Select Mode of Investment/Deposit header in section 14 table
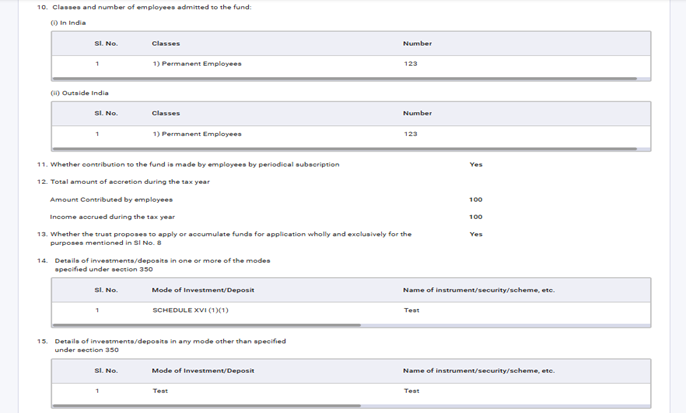686x413 pixels. pos(203,290)
